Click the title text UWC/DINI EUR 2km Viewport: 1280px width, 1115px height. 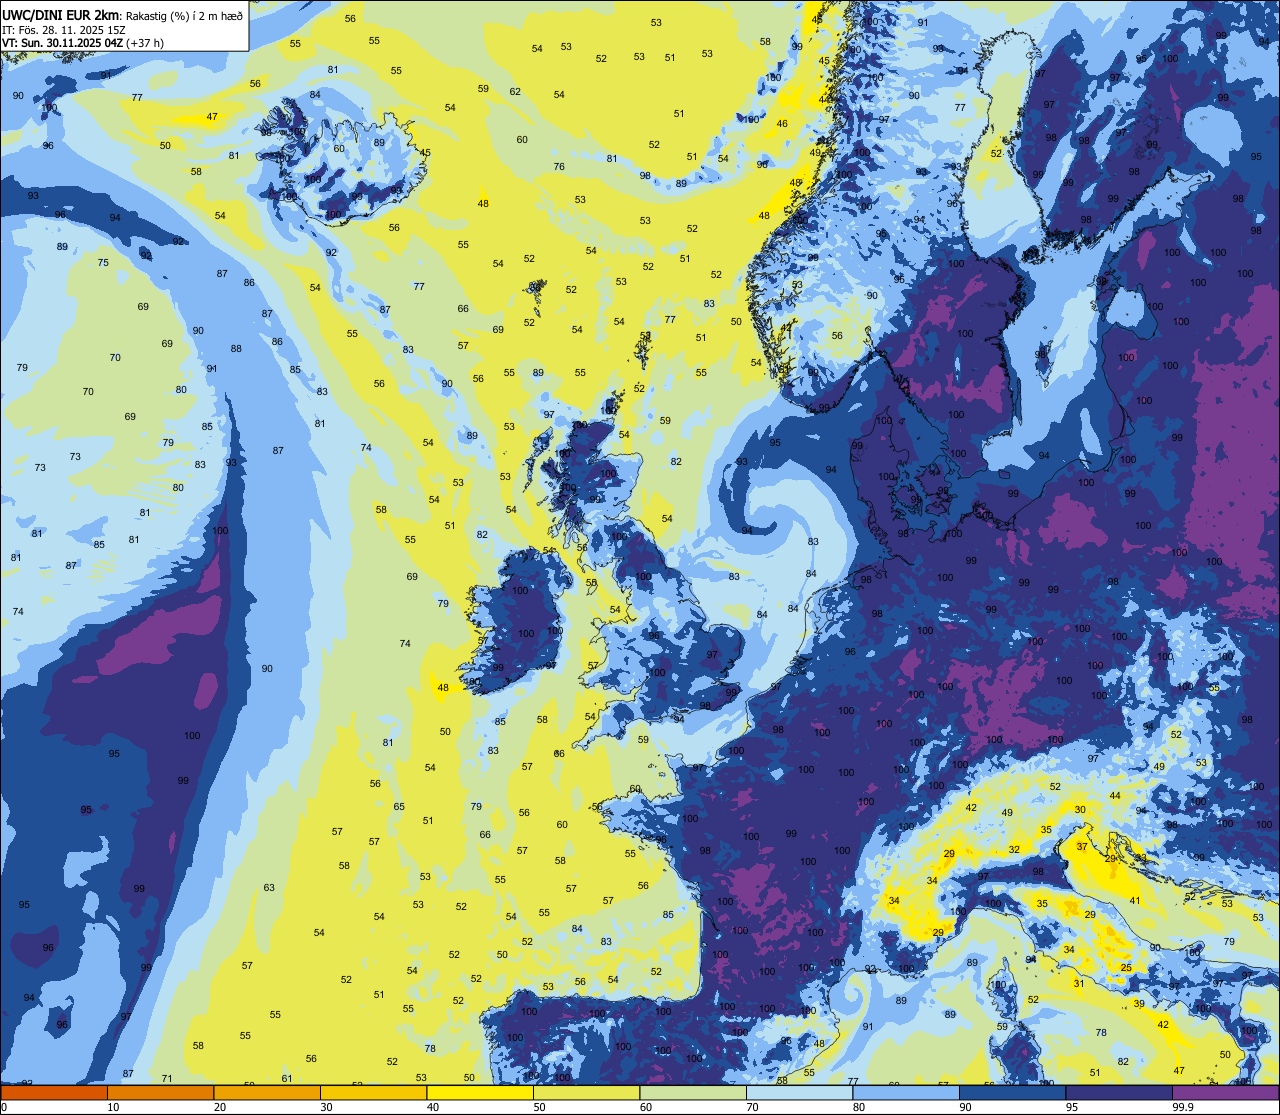pyautogui.click(x=61, y=16)
